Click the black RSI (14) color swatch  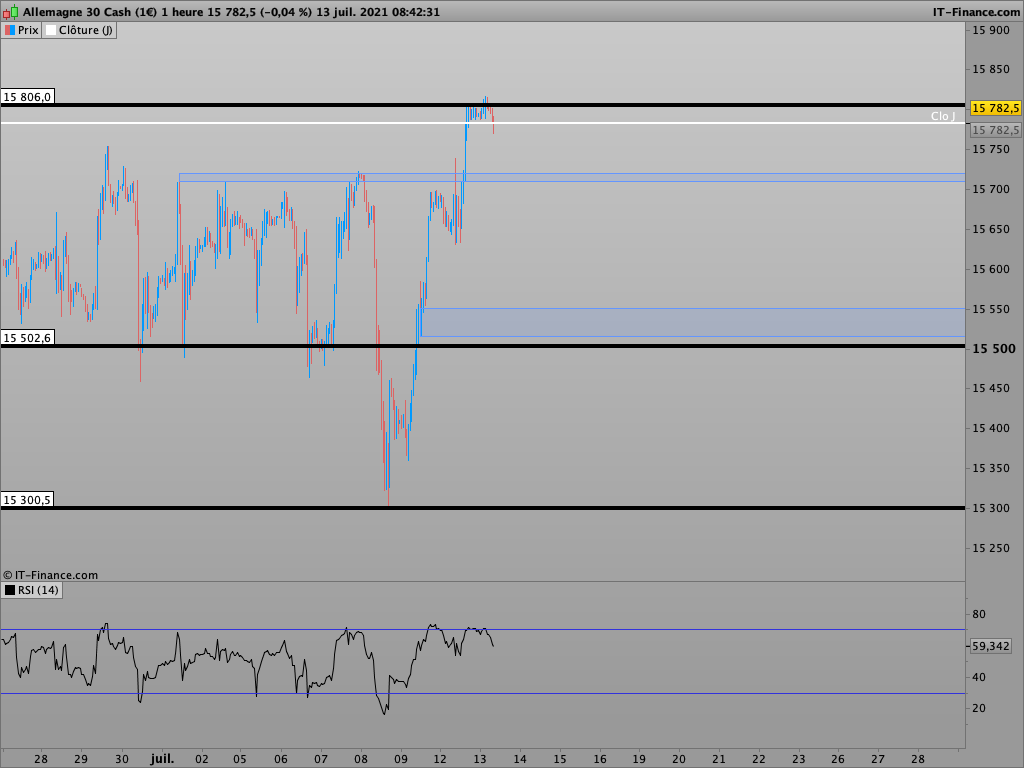click(x=10, y=590)
